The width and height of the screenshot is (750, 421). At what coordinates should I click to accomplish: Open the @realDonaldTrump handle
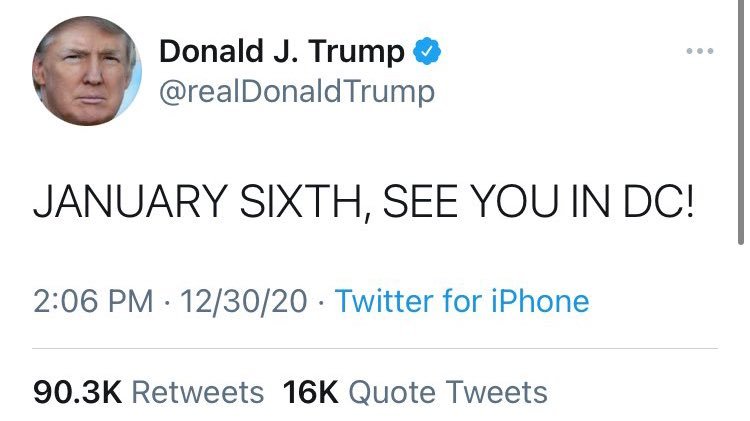pos(297,93)
